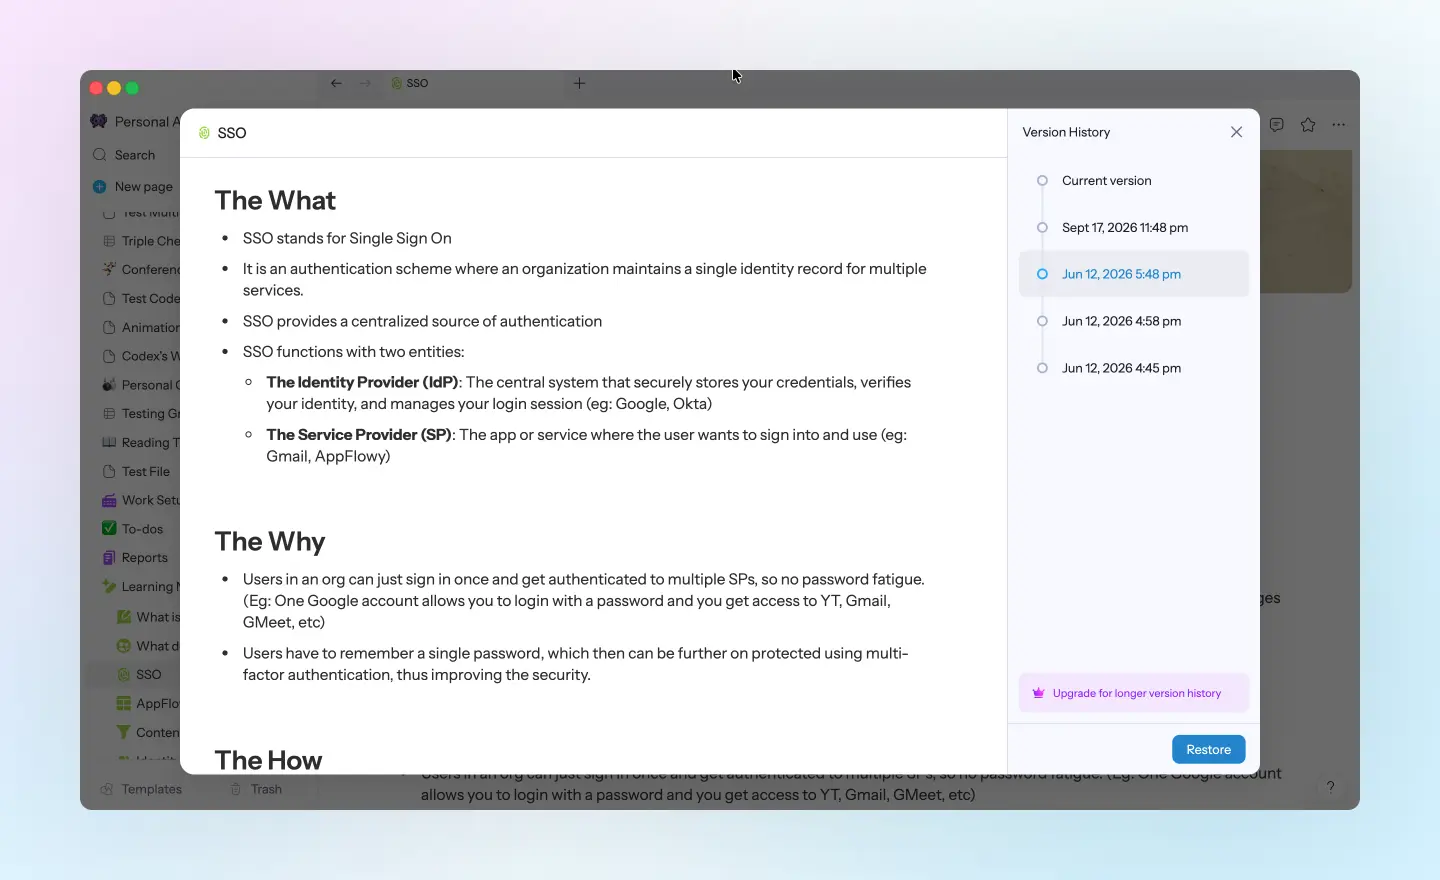Open the Personal workspace switcher
Image resolution: width=1440 pixels, height=880 pixels.
(x=135, y=122)
